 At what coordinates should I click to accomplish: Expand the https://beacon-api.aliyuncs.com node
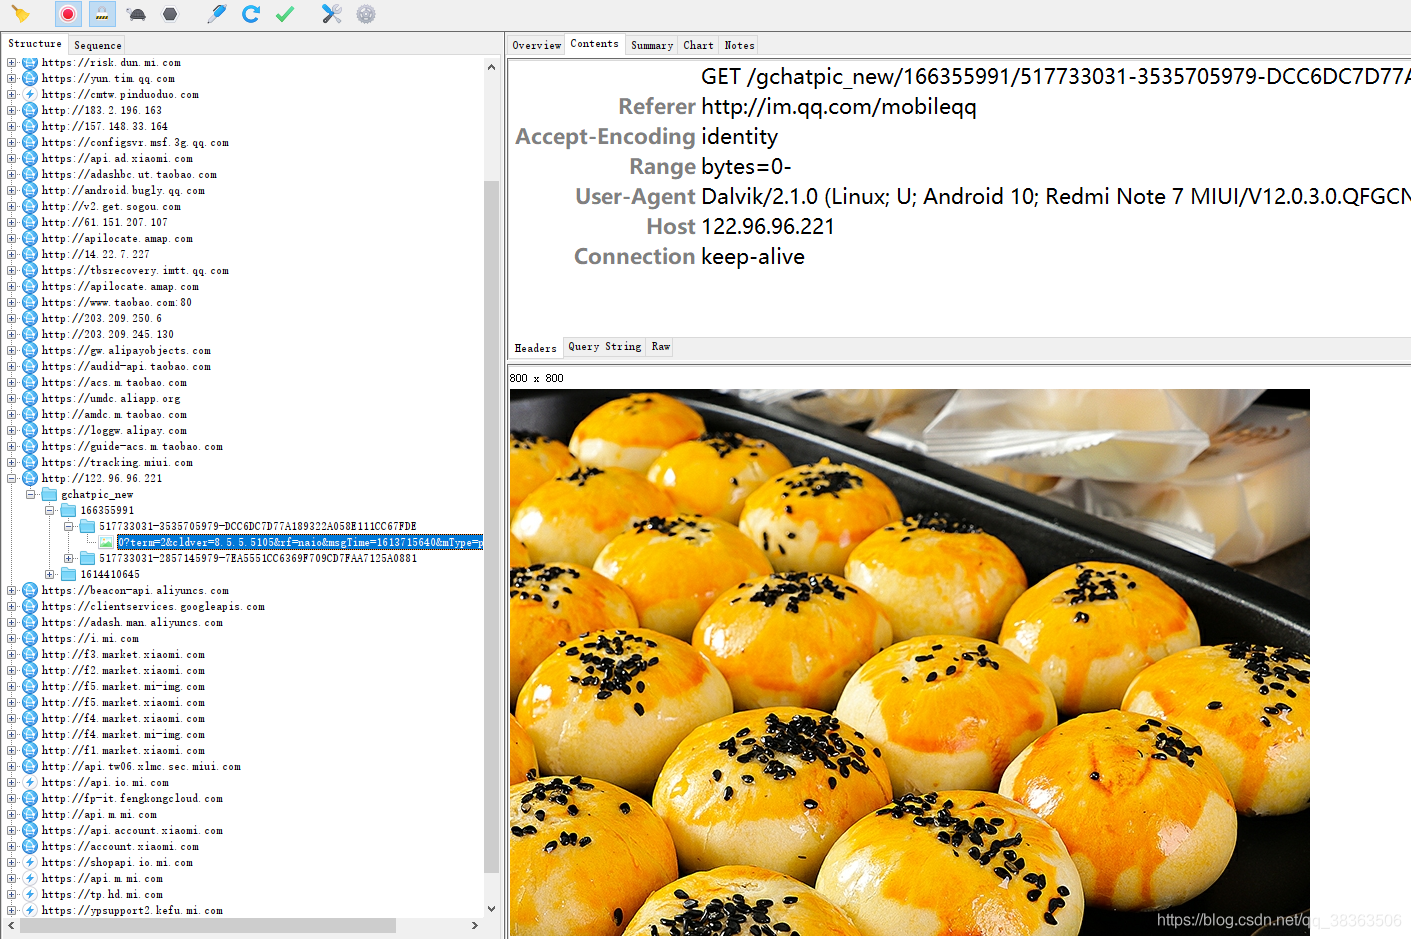coord(12,591)
